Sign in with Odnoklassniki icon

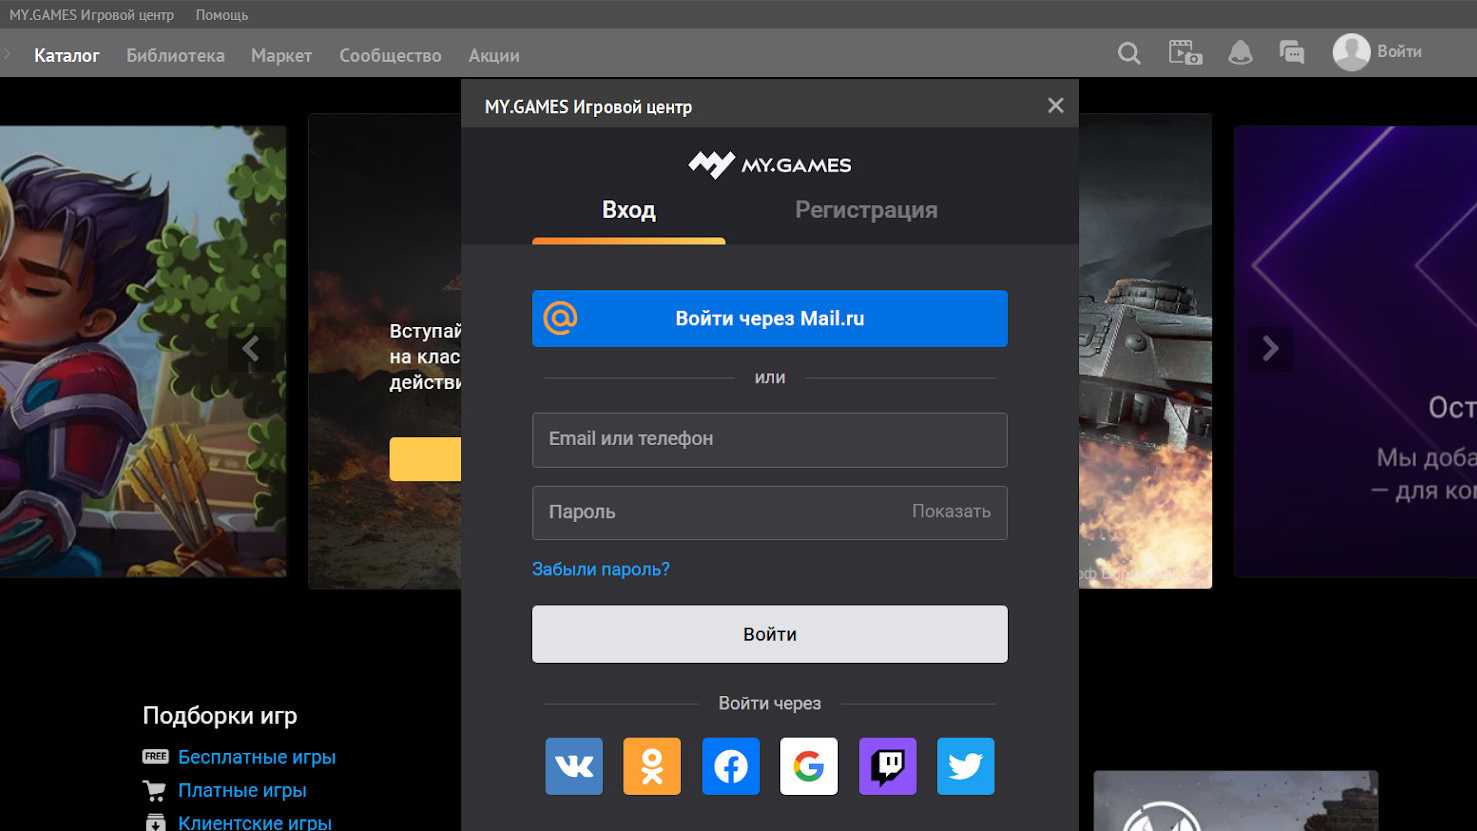coord(652,766)
